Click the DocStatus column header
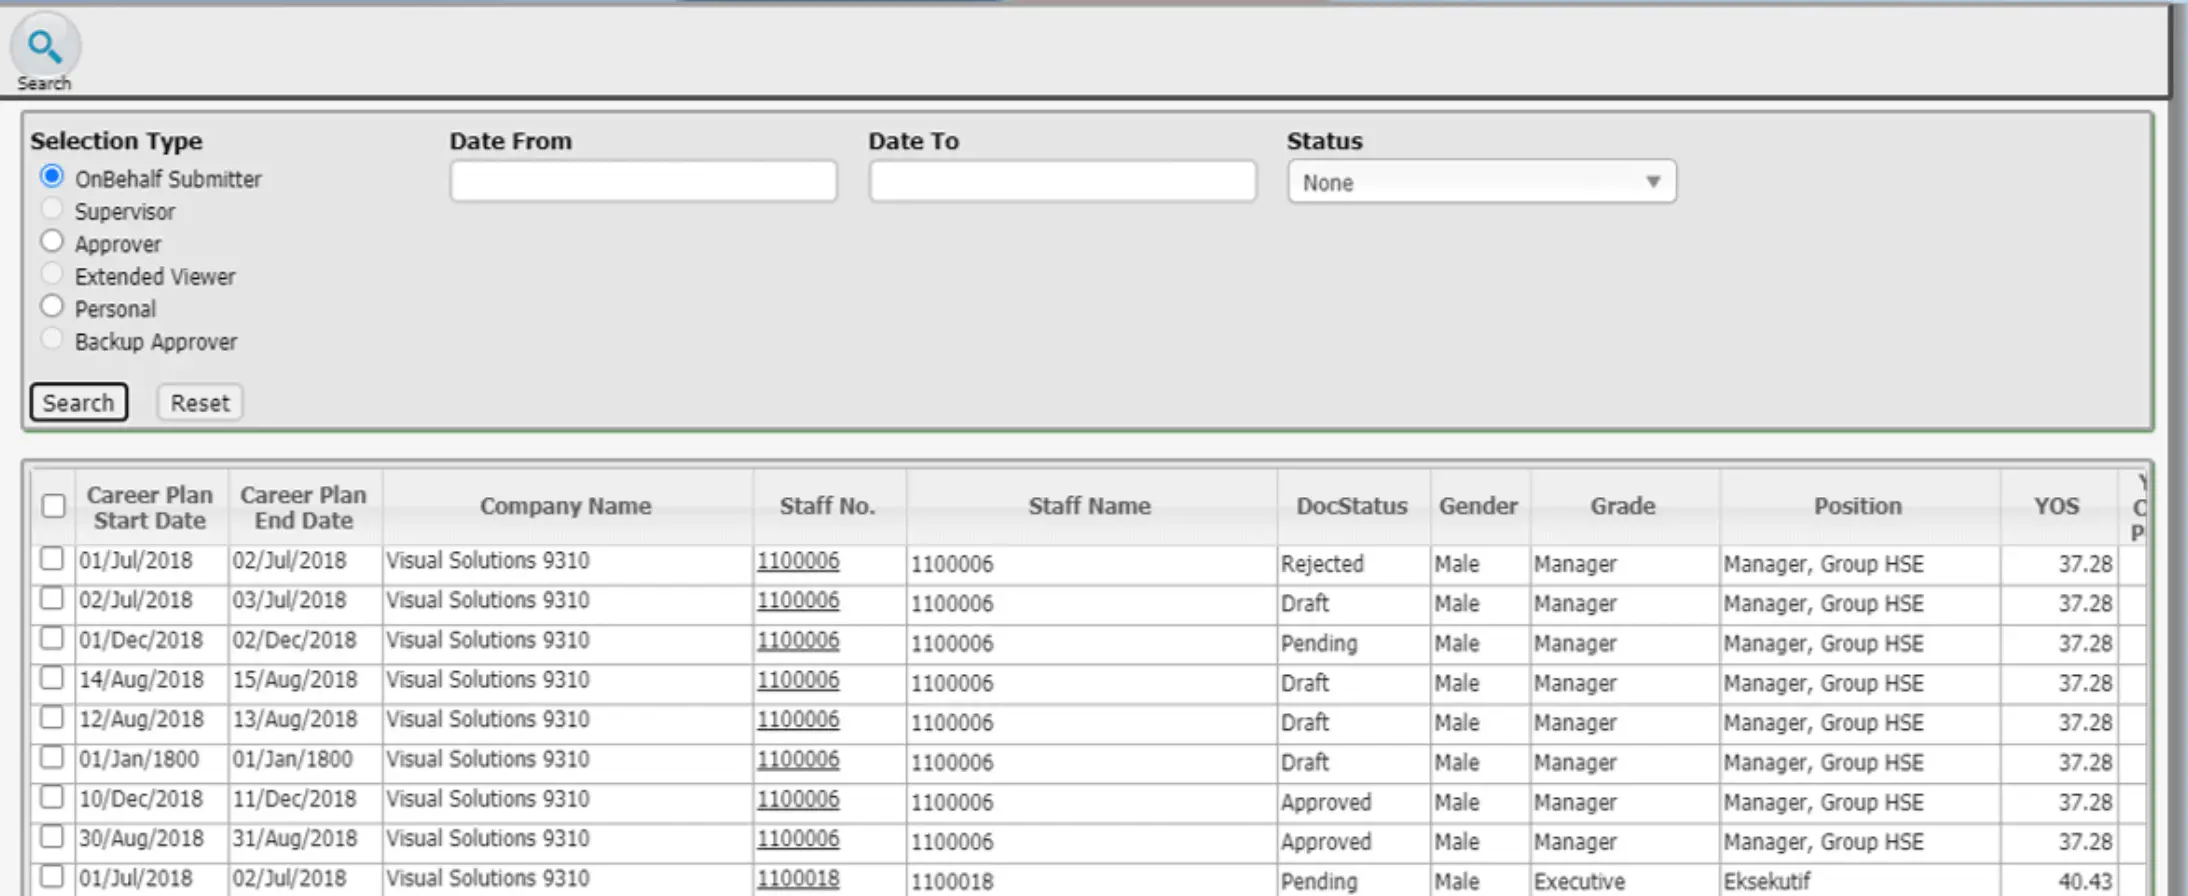The height and width of the screenshot is (896, 2188). [1352, 507]
